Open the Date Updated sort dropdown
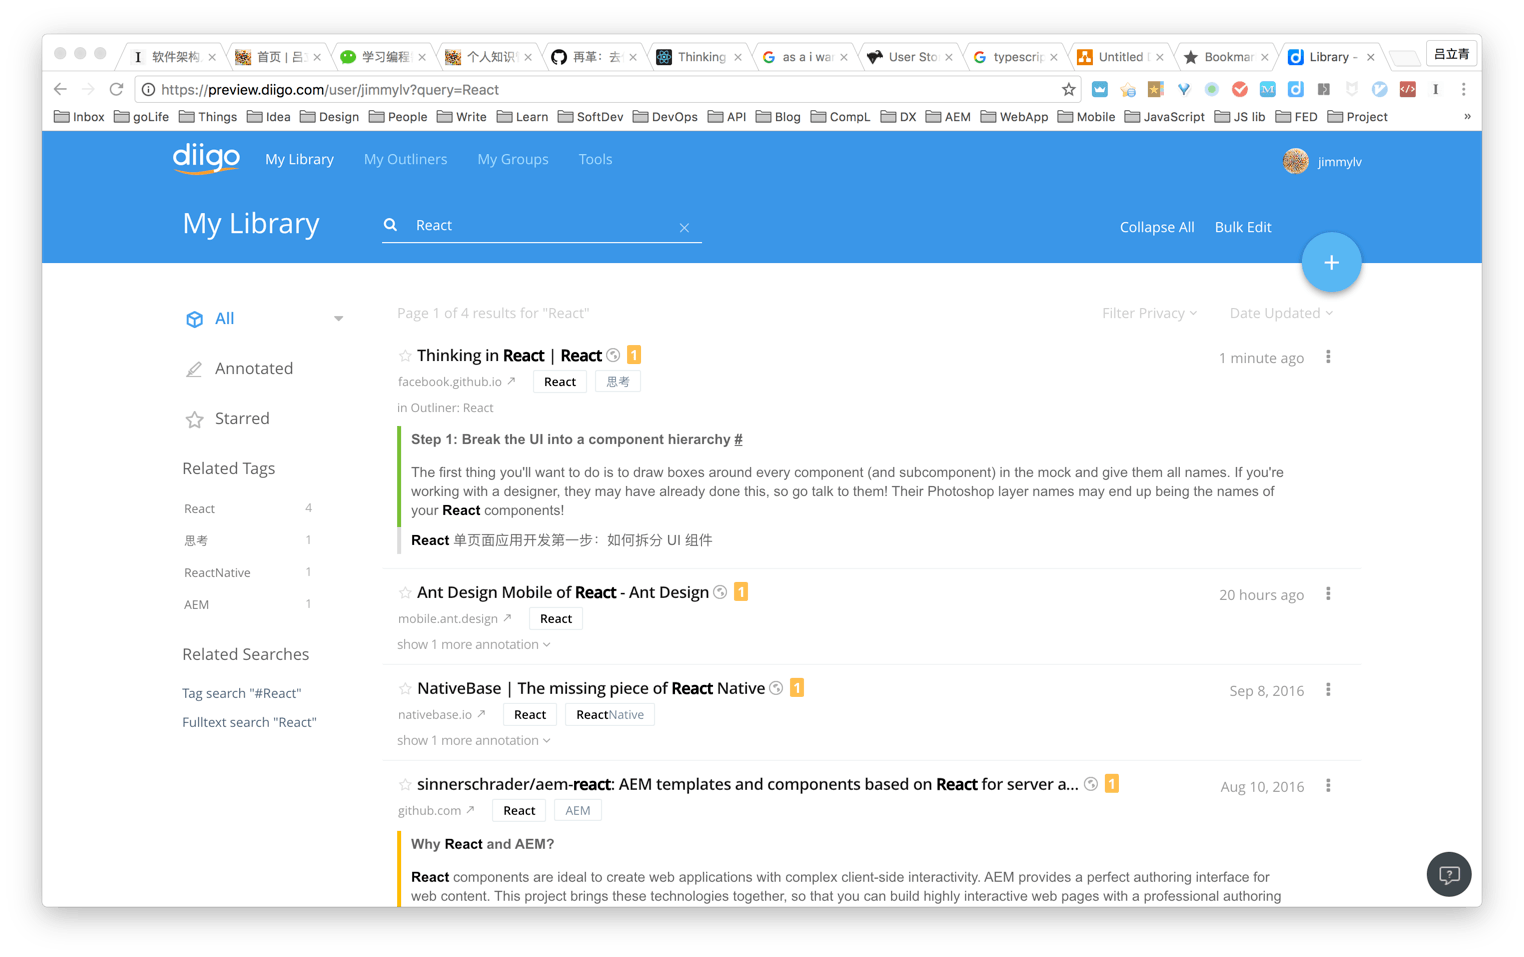Screen dimensions: 1524x957 tap(1281, 313)
